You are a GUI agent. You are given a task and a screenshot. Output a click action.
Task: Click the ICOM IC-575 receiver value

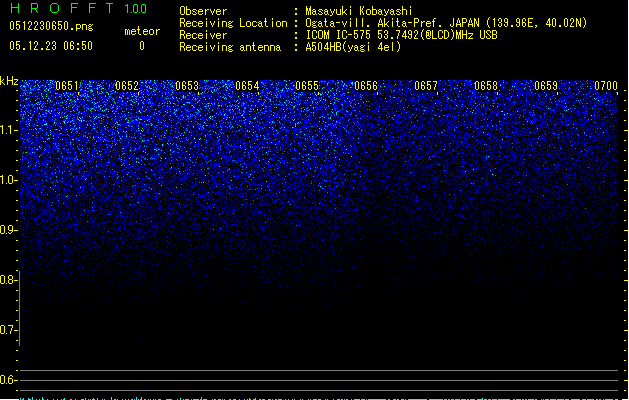(x=402, y=35)
